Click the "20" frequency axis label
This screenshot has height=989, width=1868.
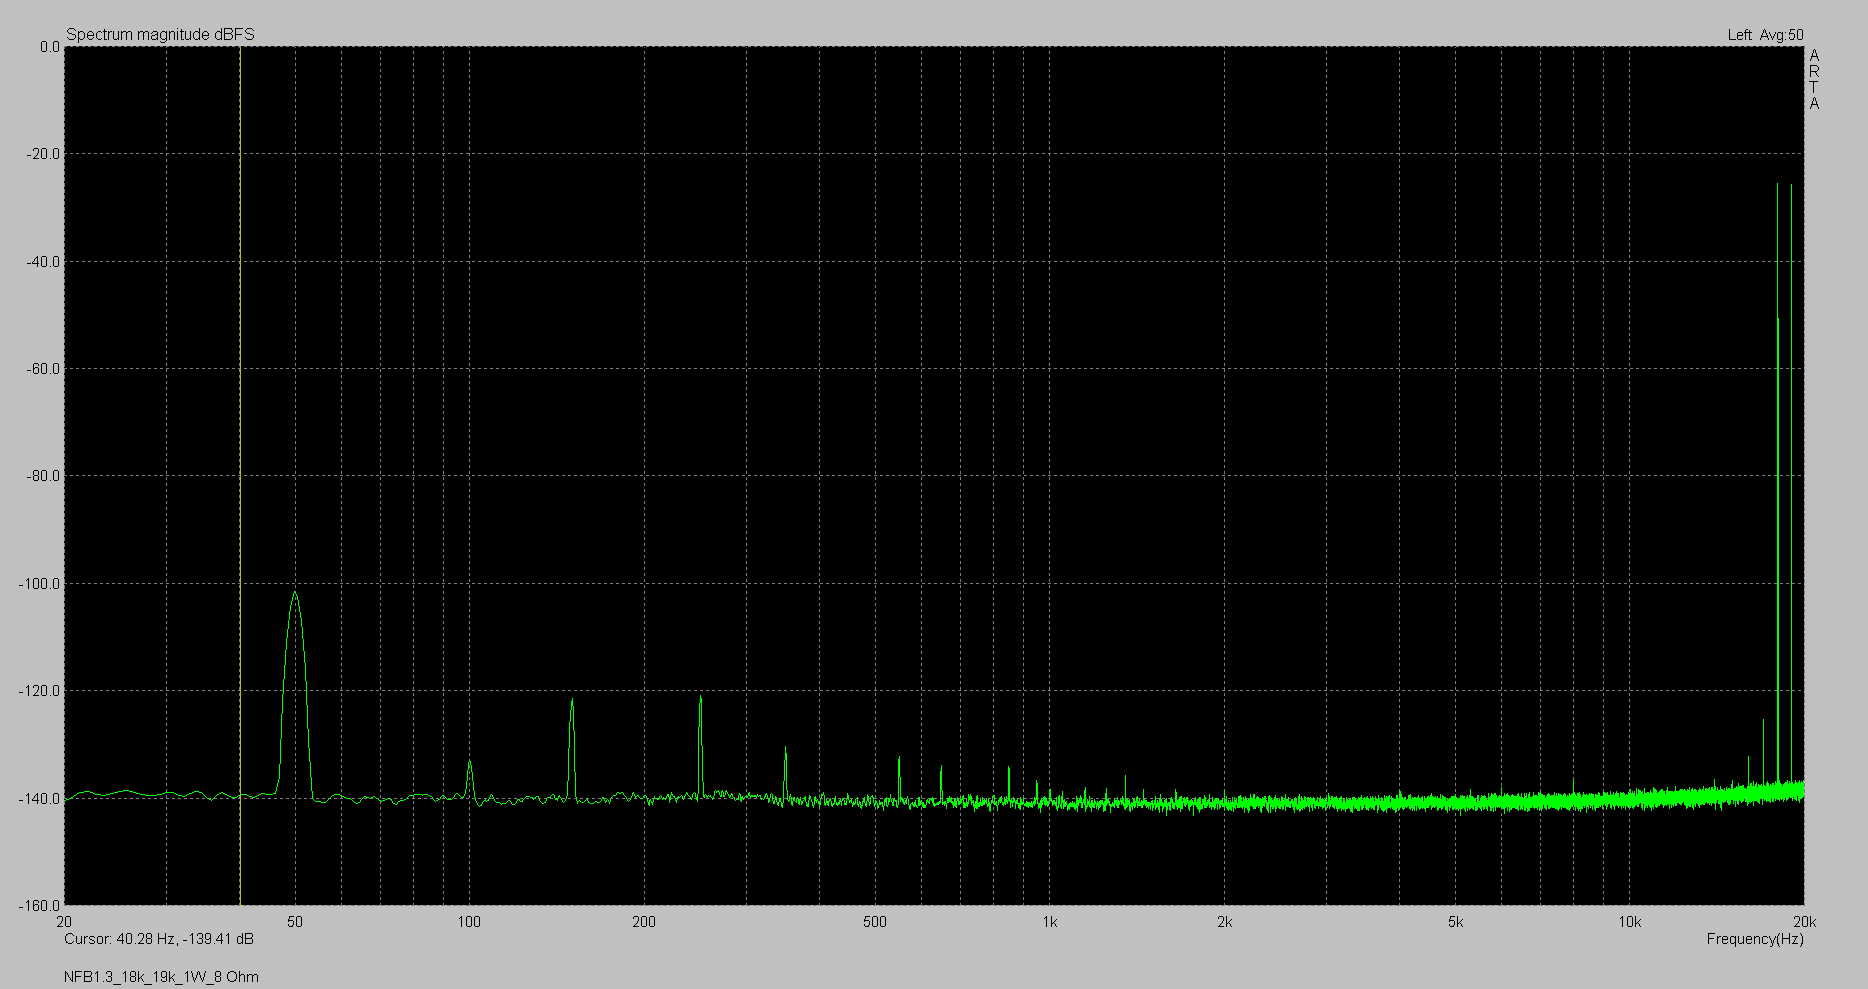(64, 922)
